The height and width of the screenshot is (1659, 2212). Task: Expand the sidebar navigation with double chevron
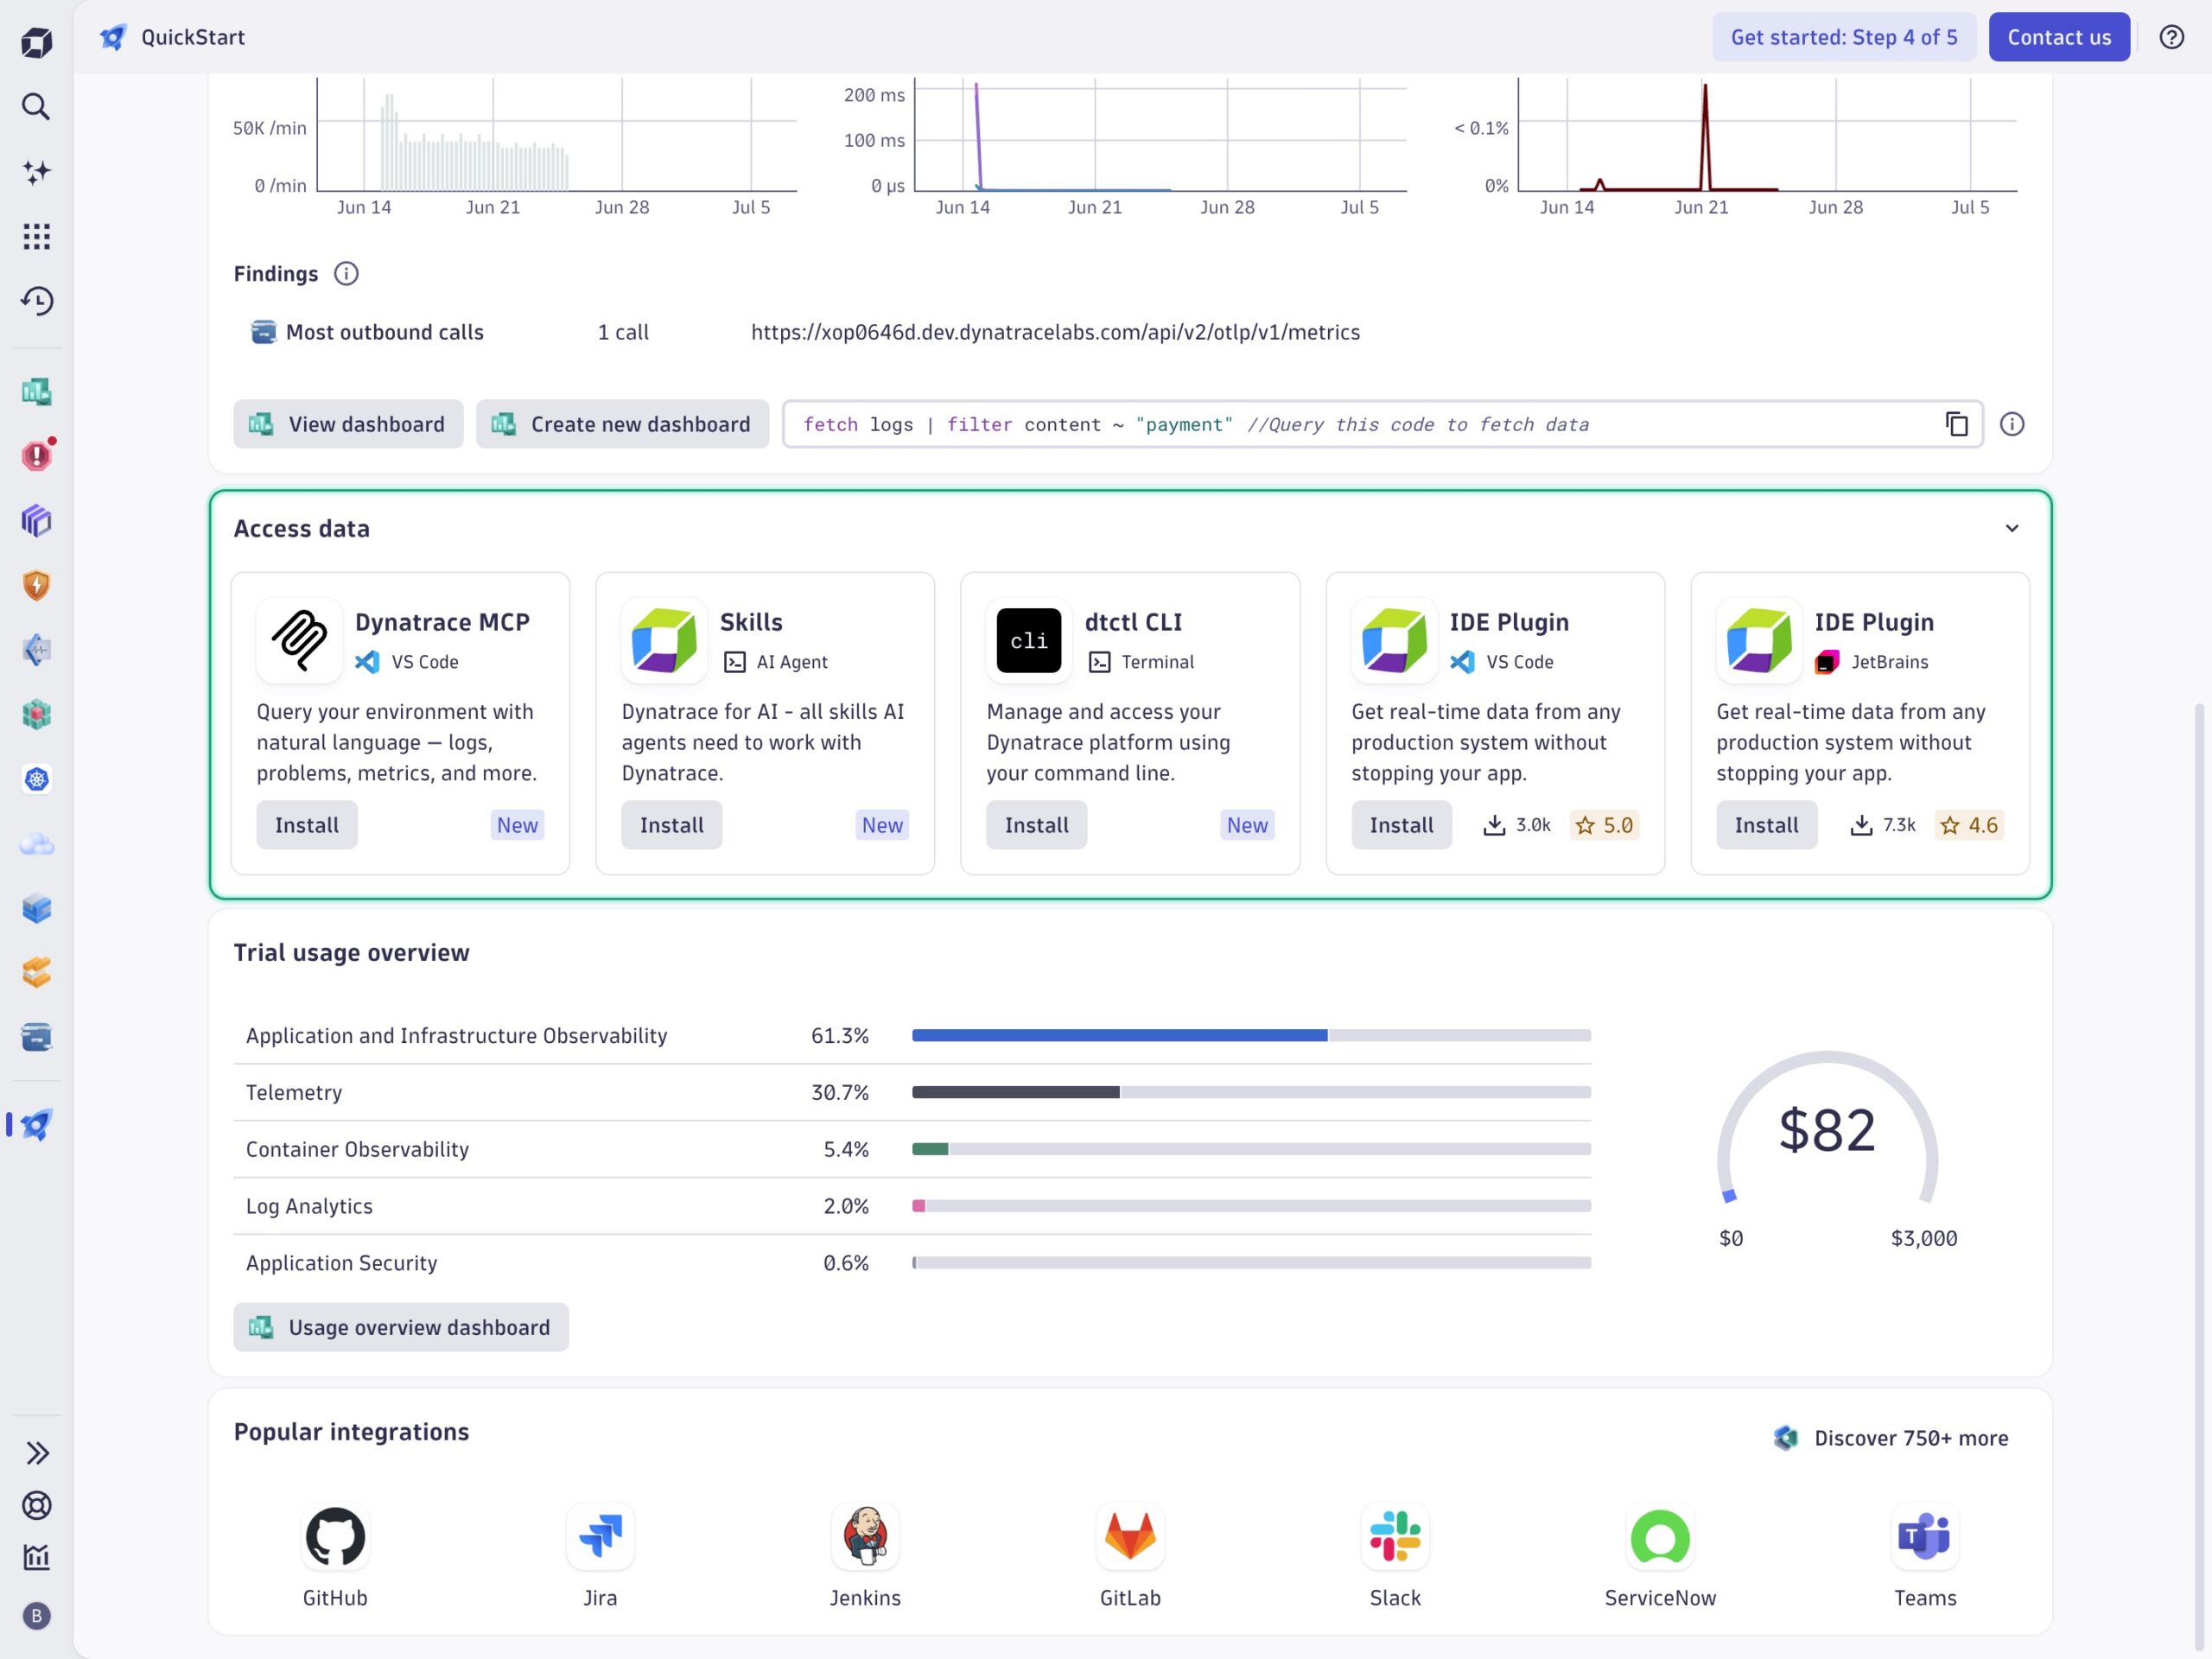tap(36, 1453)
